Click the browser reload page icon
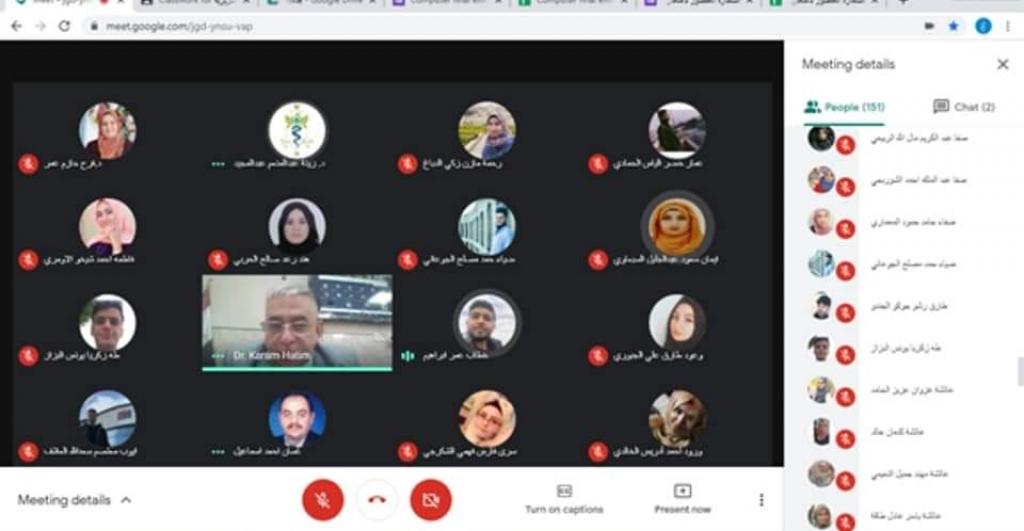Viewport: 1024px width, 531px height. point(64,26)
